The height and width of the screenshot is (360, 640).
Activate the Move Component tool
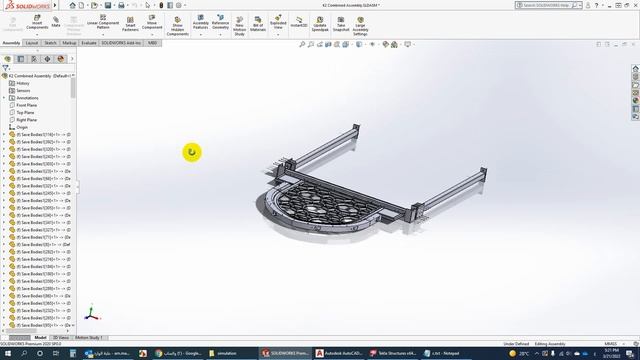click(152, 22)
